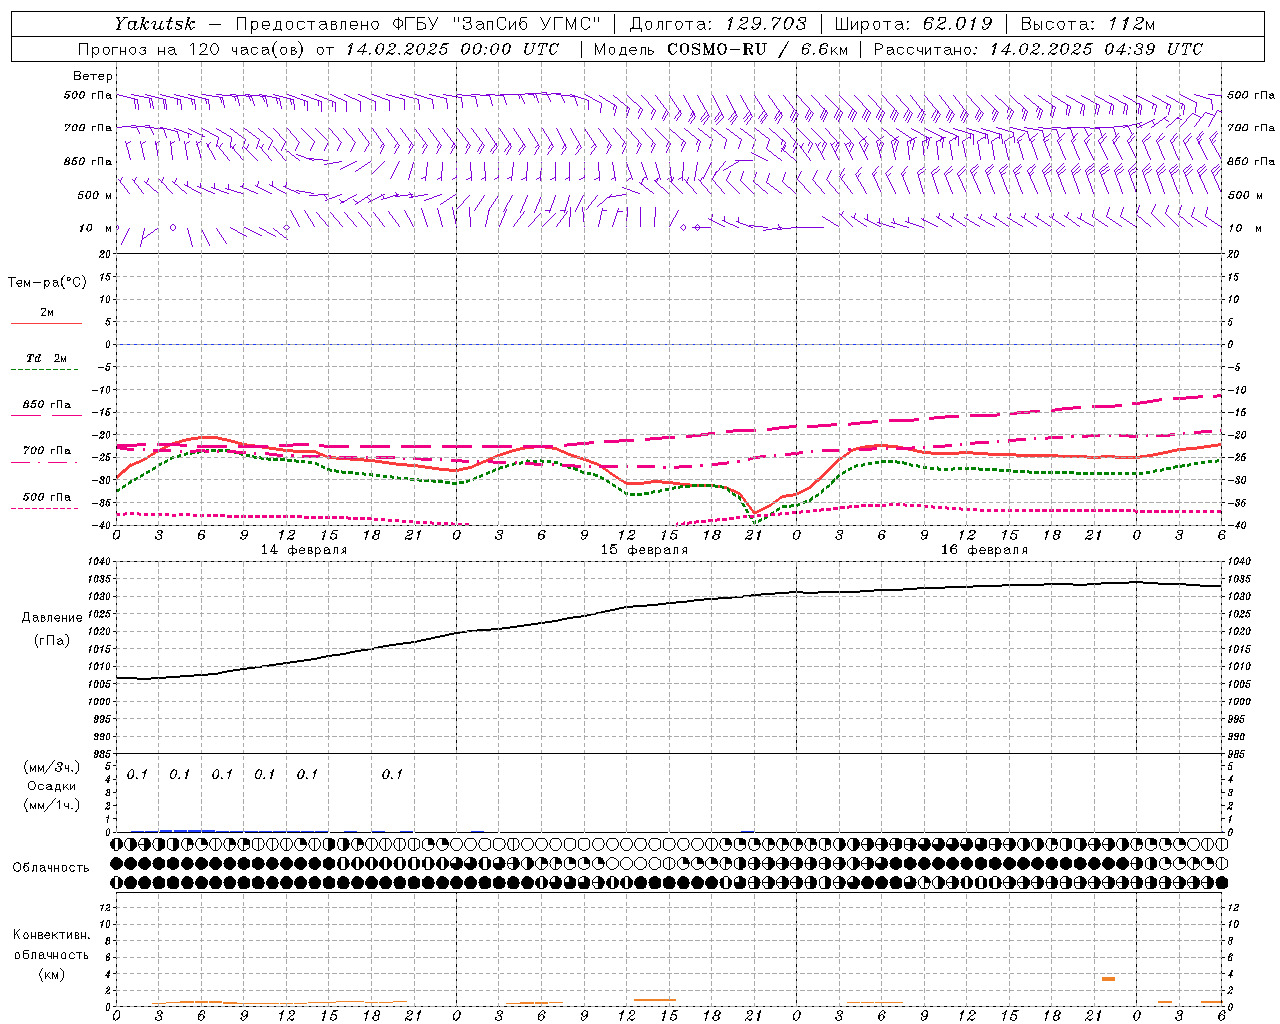
Task: Click the (мм/3ч.) precipitation unit label
Action: 51,767
